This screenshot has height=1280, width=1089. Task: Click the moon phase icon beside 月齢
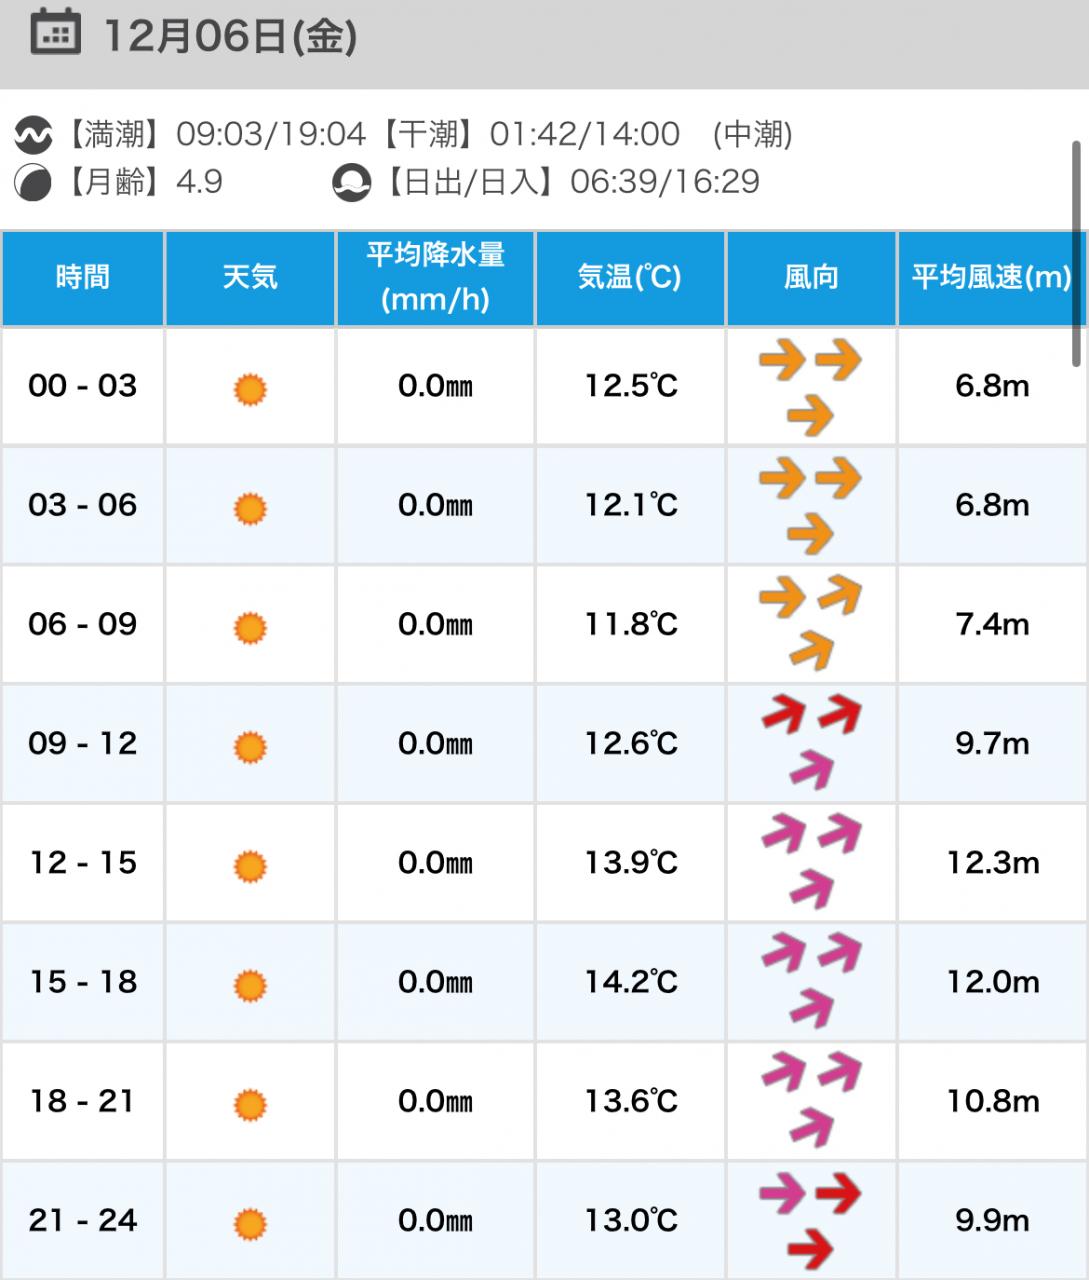click(x=33, y=183)
